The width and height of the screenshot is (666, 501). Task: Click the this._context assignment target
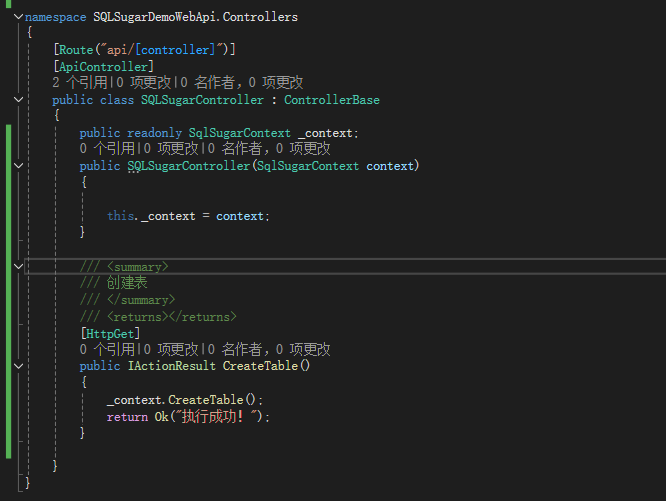point(151,216)
